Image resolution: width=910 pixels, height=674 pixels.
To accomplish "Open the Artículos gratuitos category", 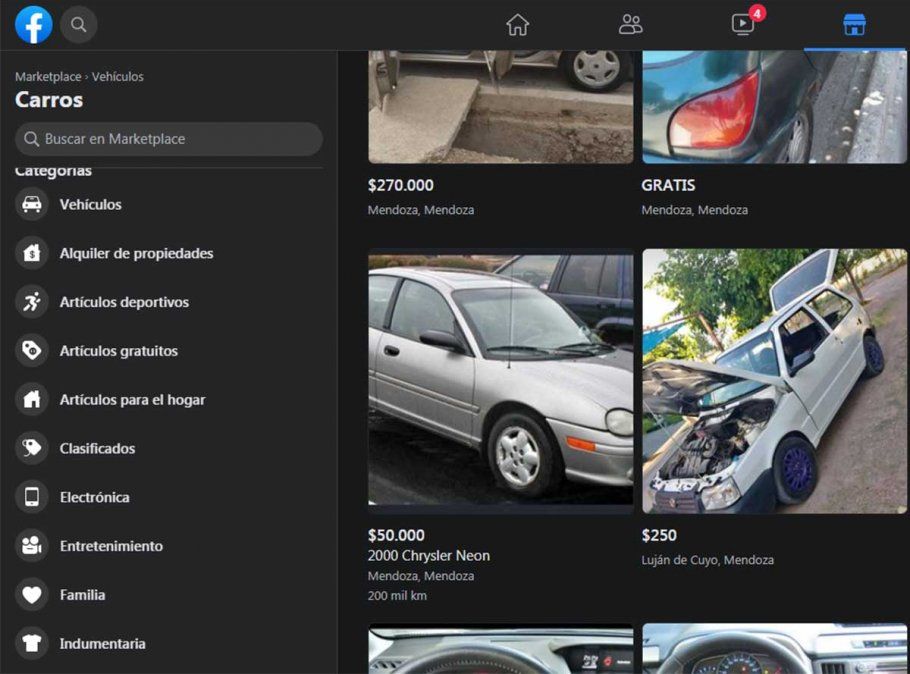I will (118, 351).
